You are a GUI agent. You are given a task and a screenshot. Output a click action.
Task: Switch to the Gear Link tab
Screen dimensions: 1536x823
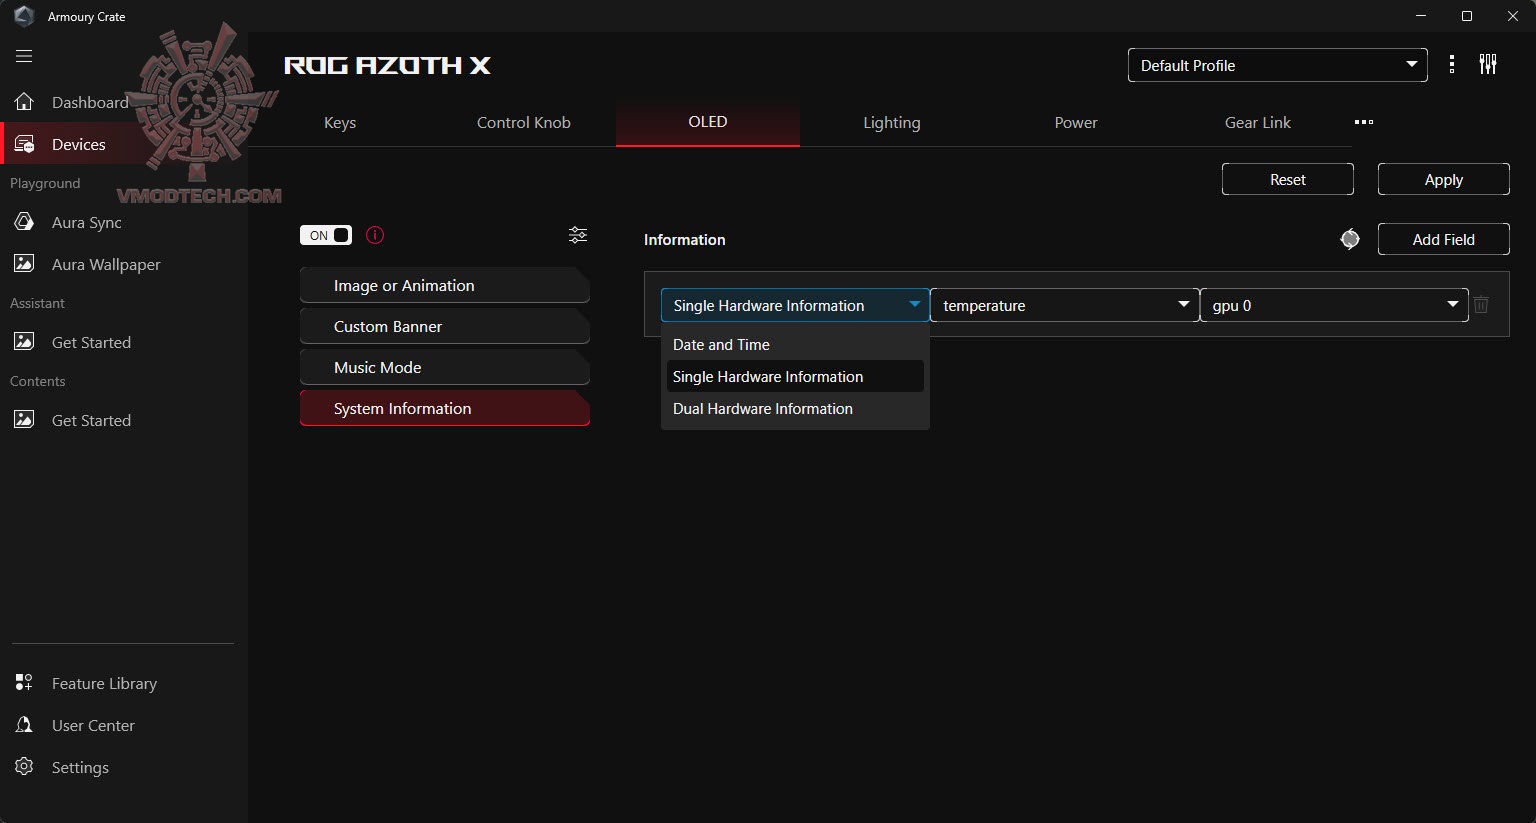(1258, 122)
